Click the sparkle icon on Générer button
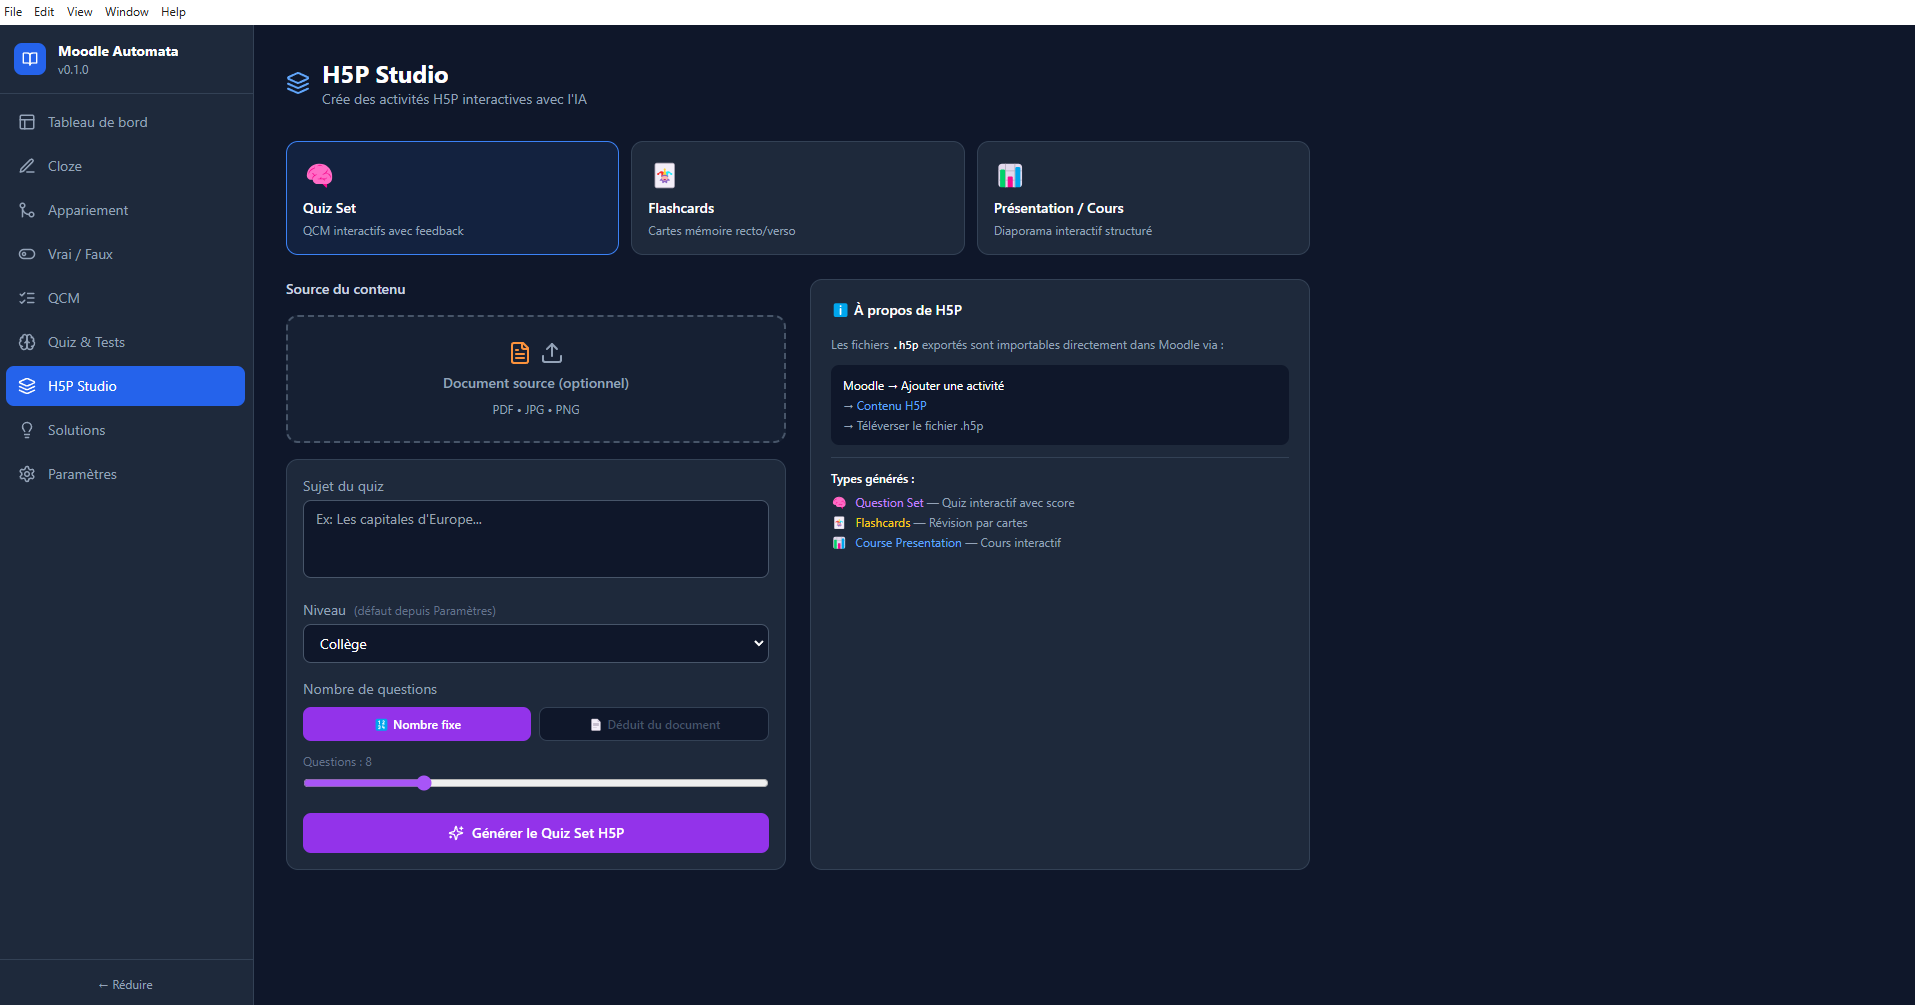 456,833
